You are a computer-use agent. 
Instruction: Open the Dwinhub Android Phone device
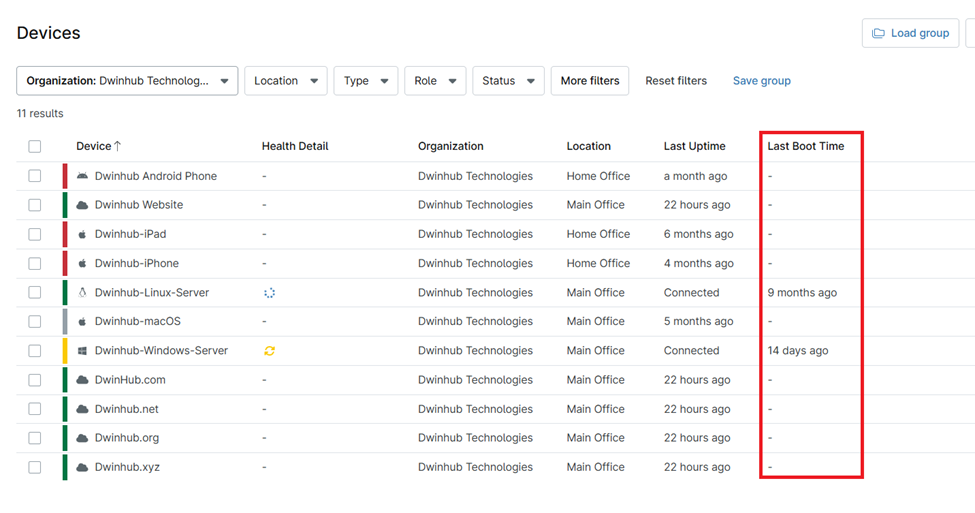pos(155,176)
